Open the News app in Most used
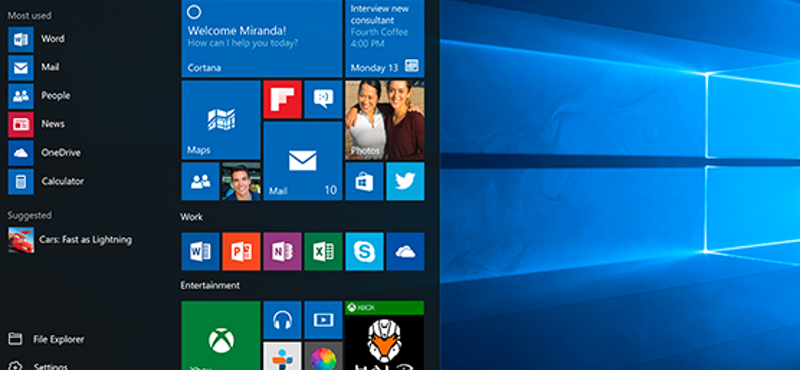The image size is (800, 370). coord(37,125)
